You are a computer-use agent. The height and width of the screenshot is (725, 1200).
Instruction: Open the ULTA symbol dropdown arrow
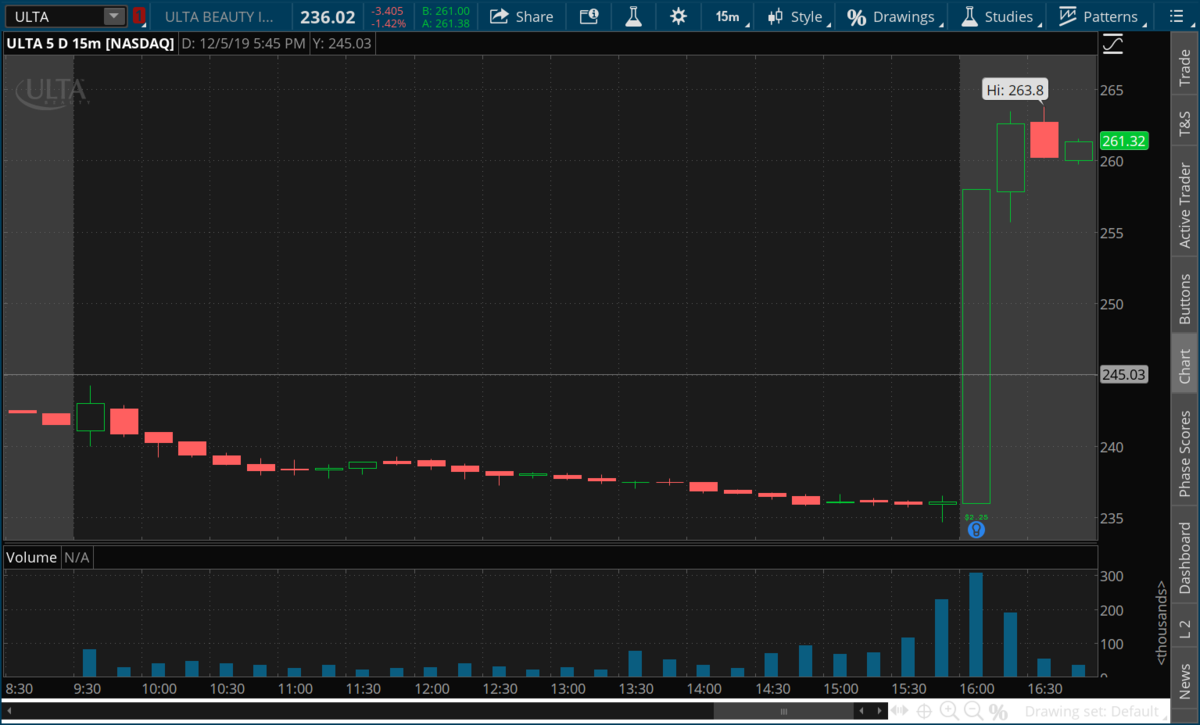114,16
